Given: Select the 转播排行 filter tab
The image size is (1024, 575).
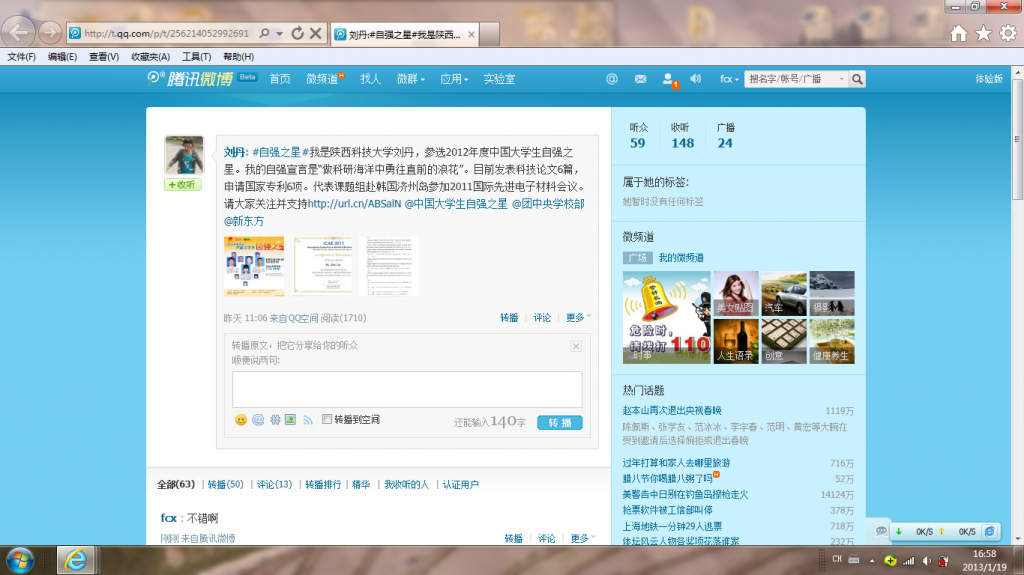Looking at the screenshot, I should pos(323,484).
